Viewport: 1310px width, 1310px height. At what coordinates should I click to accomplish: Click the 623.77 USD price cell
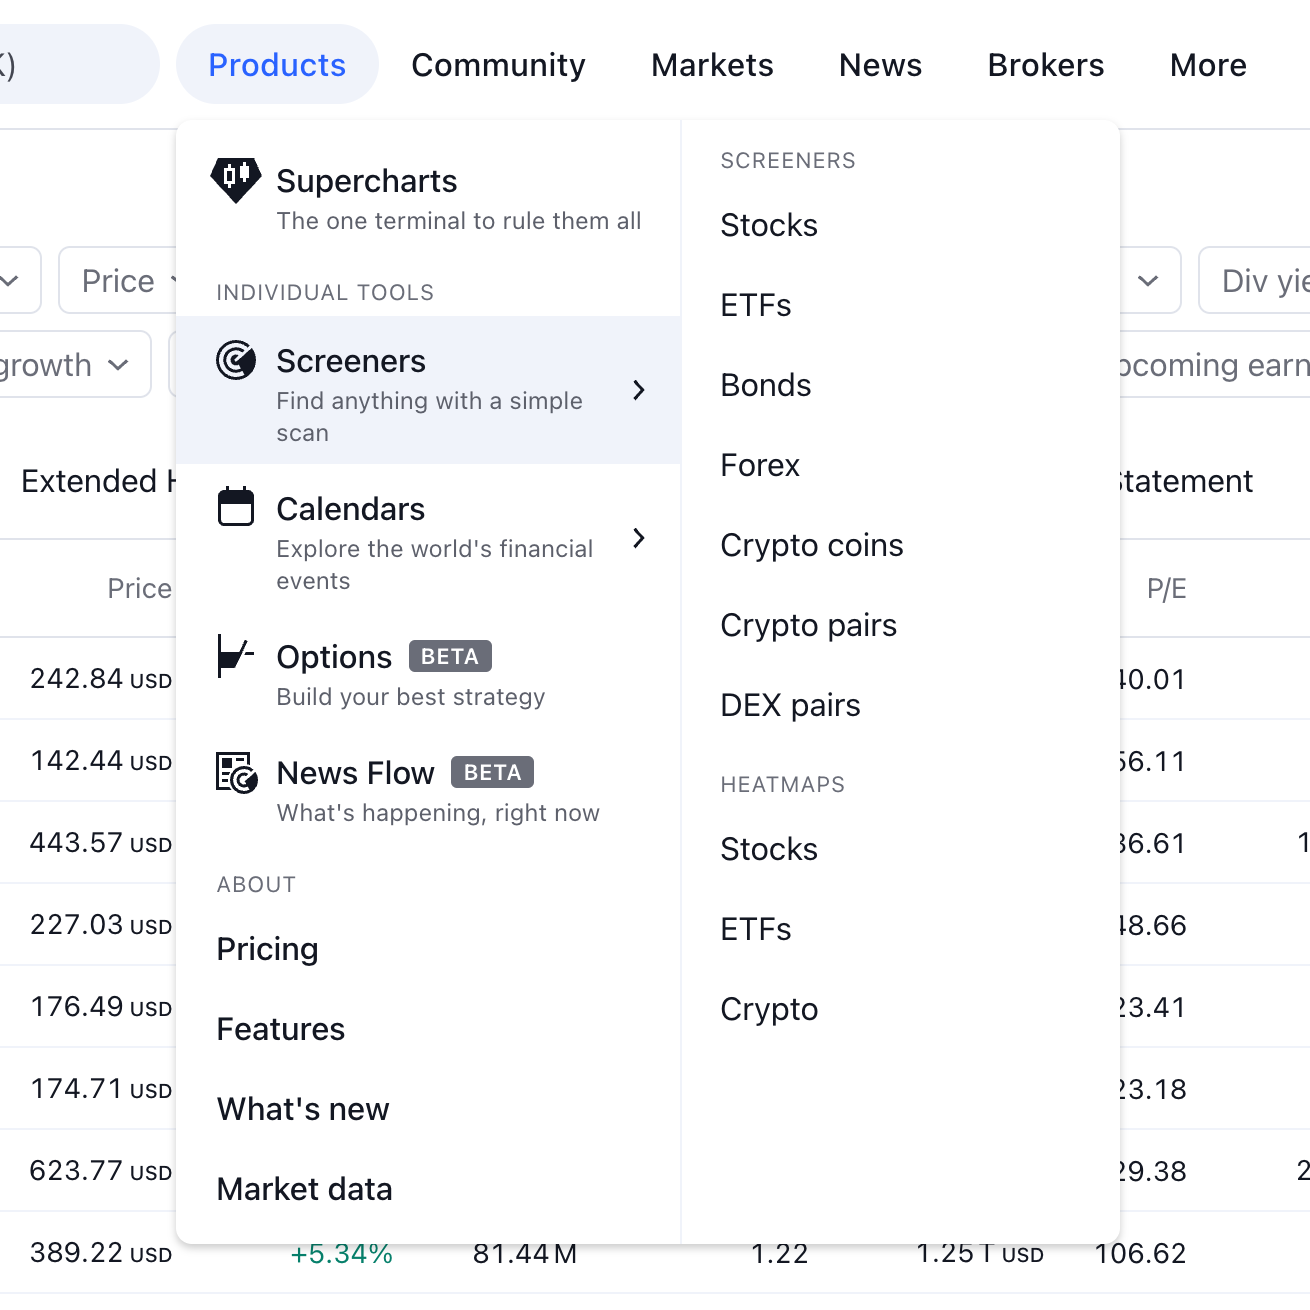point(101,1171)
